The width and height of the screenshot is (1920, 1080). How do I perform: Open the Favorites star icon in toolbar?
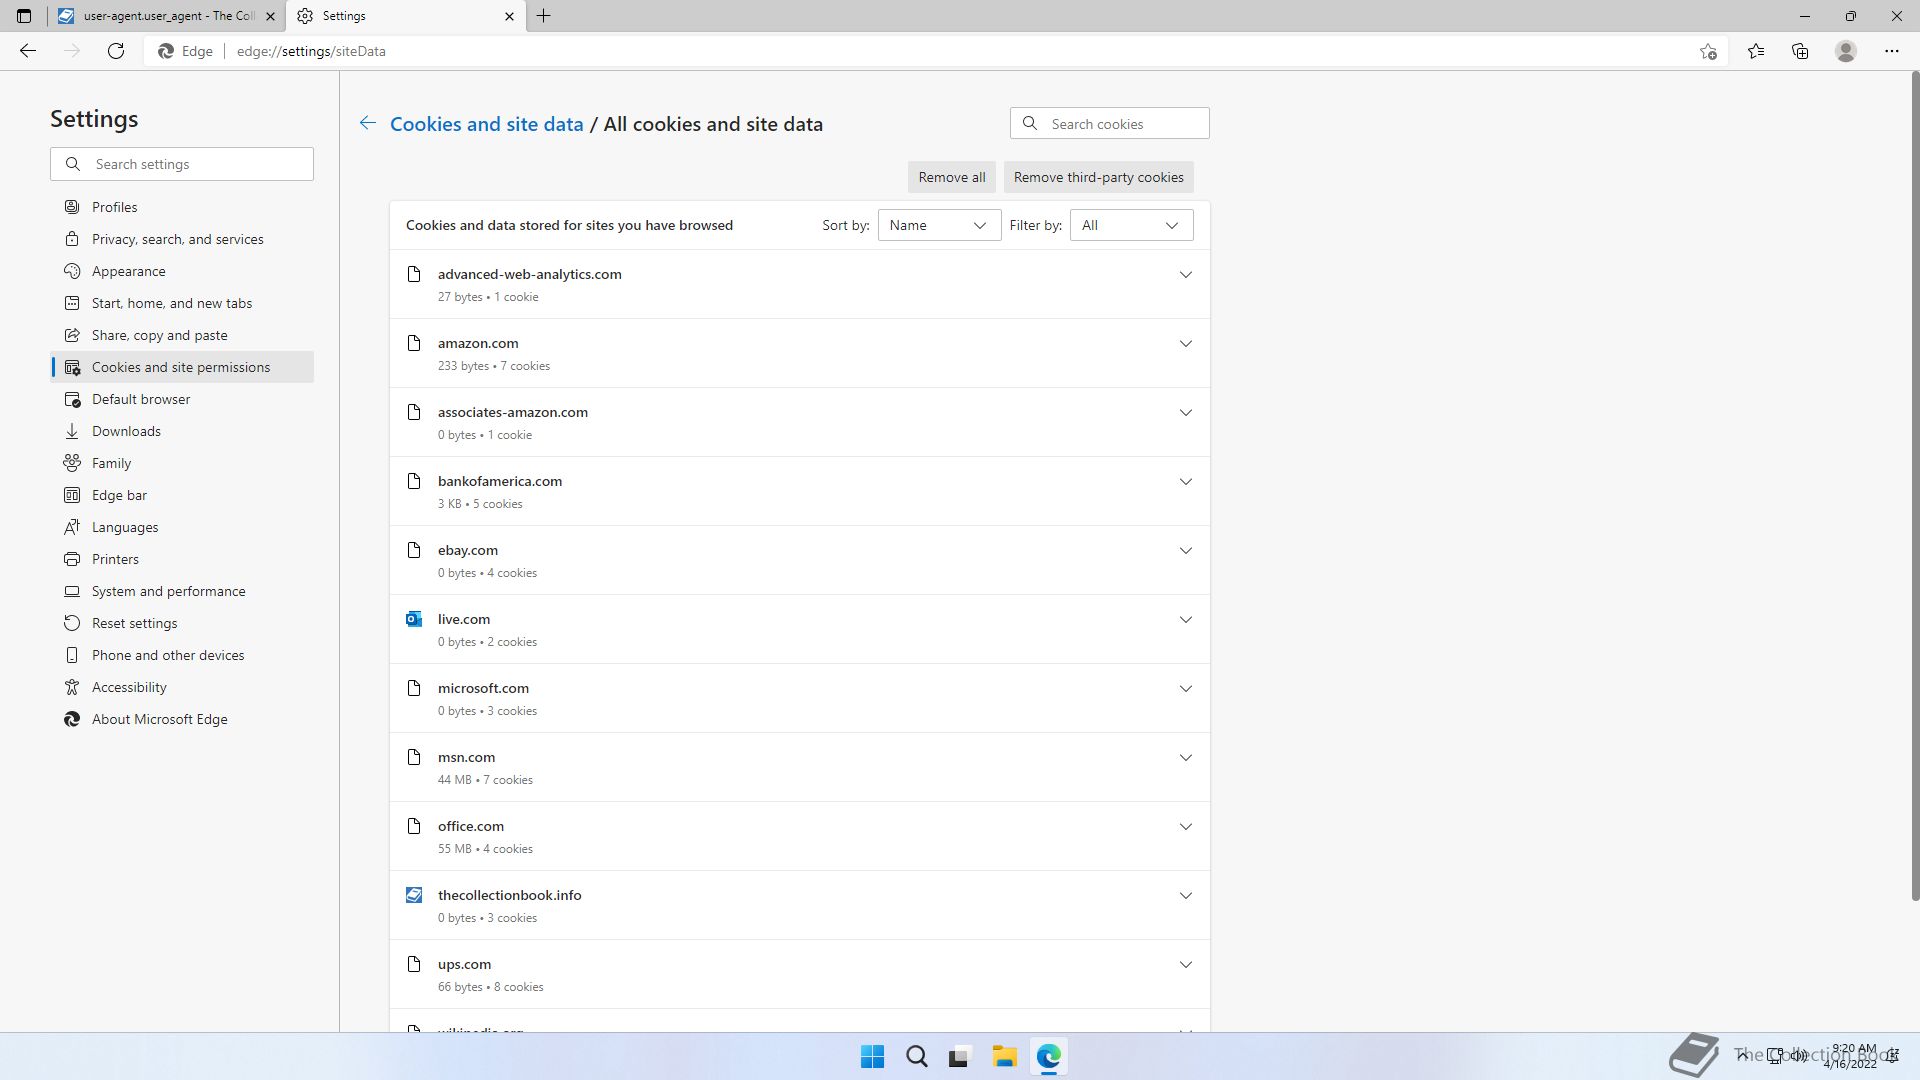[x=1756, y=51]
